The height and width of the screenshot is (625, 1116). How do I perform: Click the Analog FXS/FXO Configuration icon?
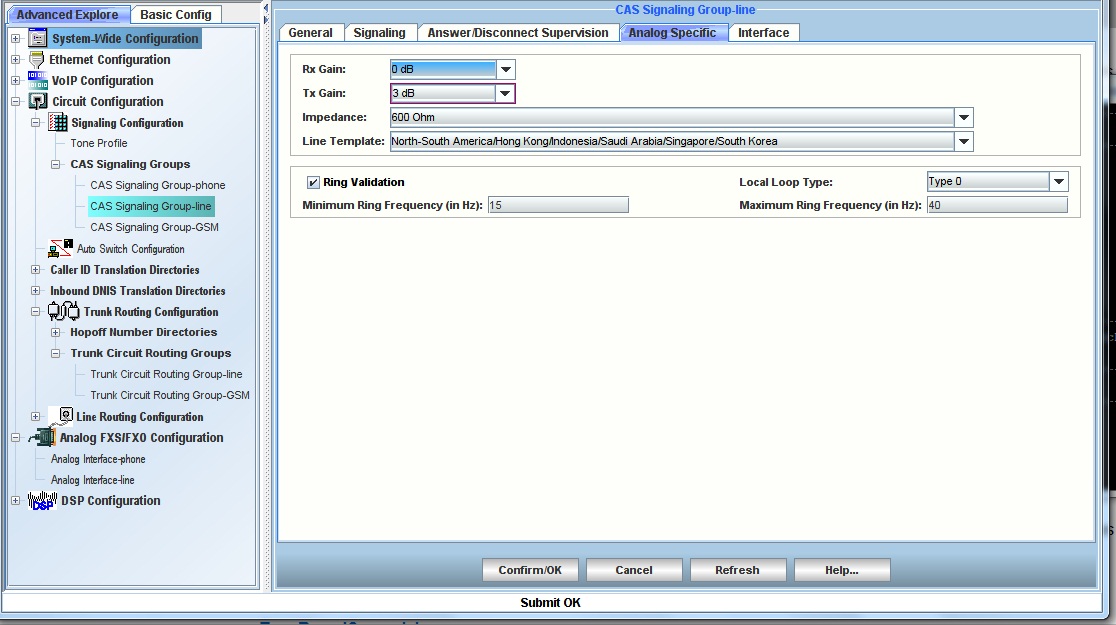[x=43, y=438]
